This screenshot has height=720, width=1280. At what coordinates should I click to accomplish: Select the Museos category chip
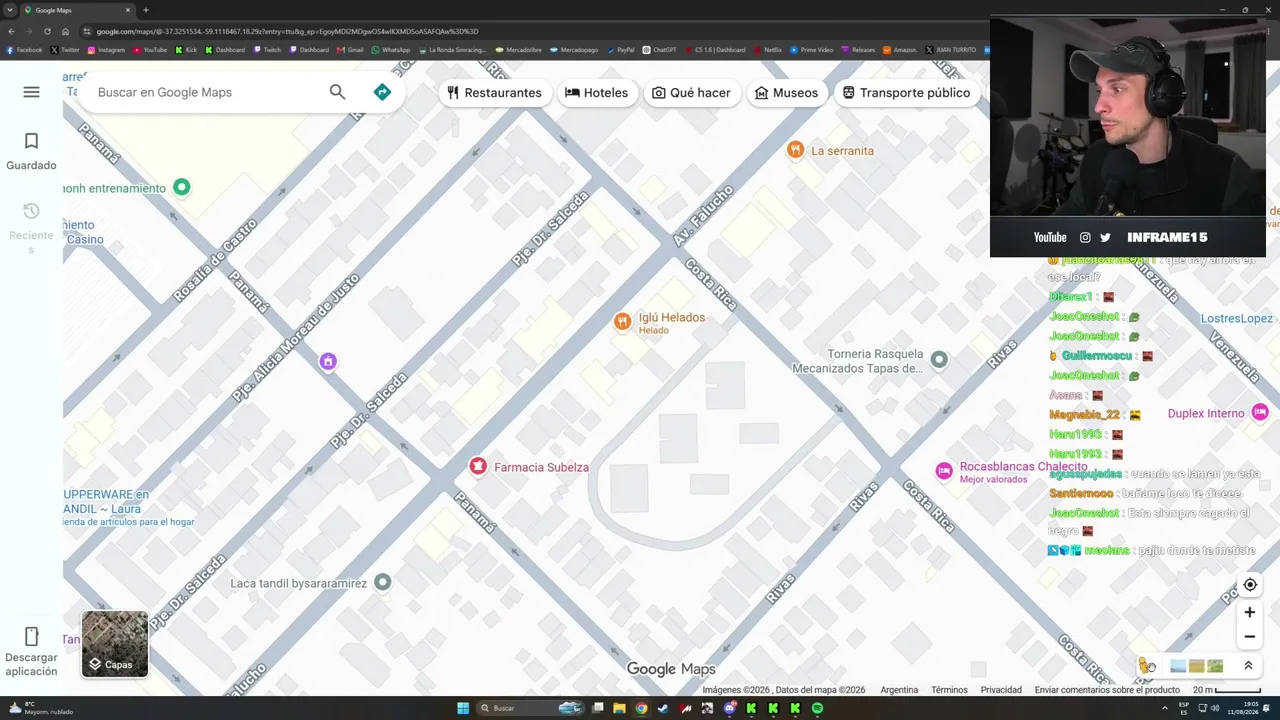tap(786, 93)
